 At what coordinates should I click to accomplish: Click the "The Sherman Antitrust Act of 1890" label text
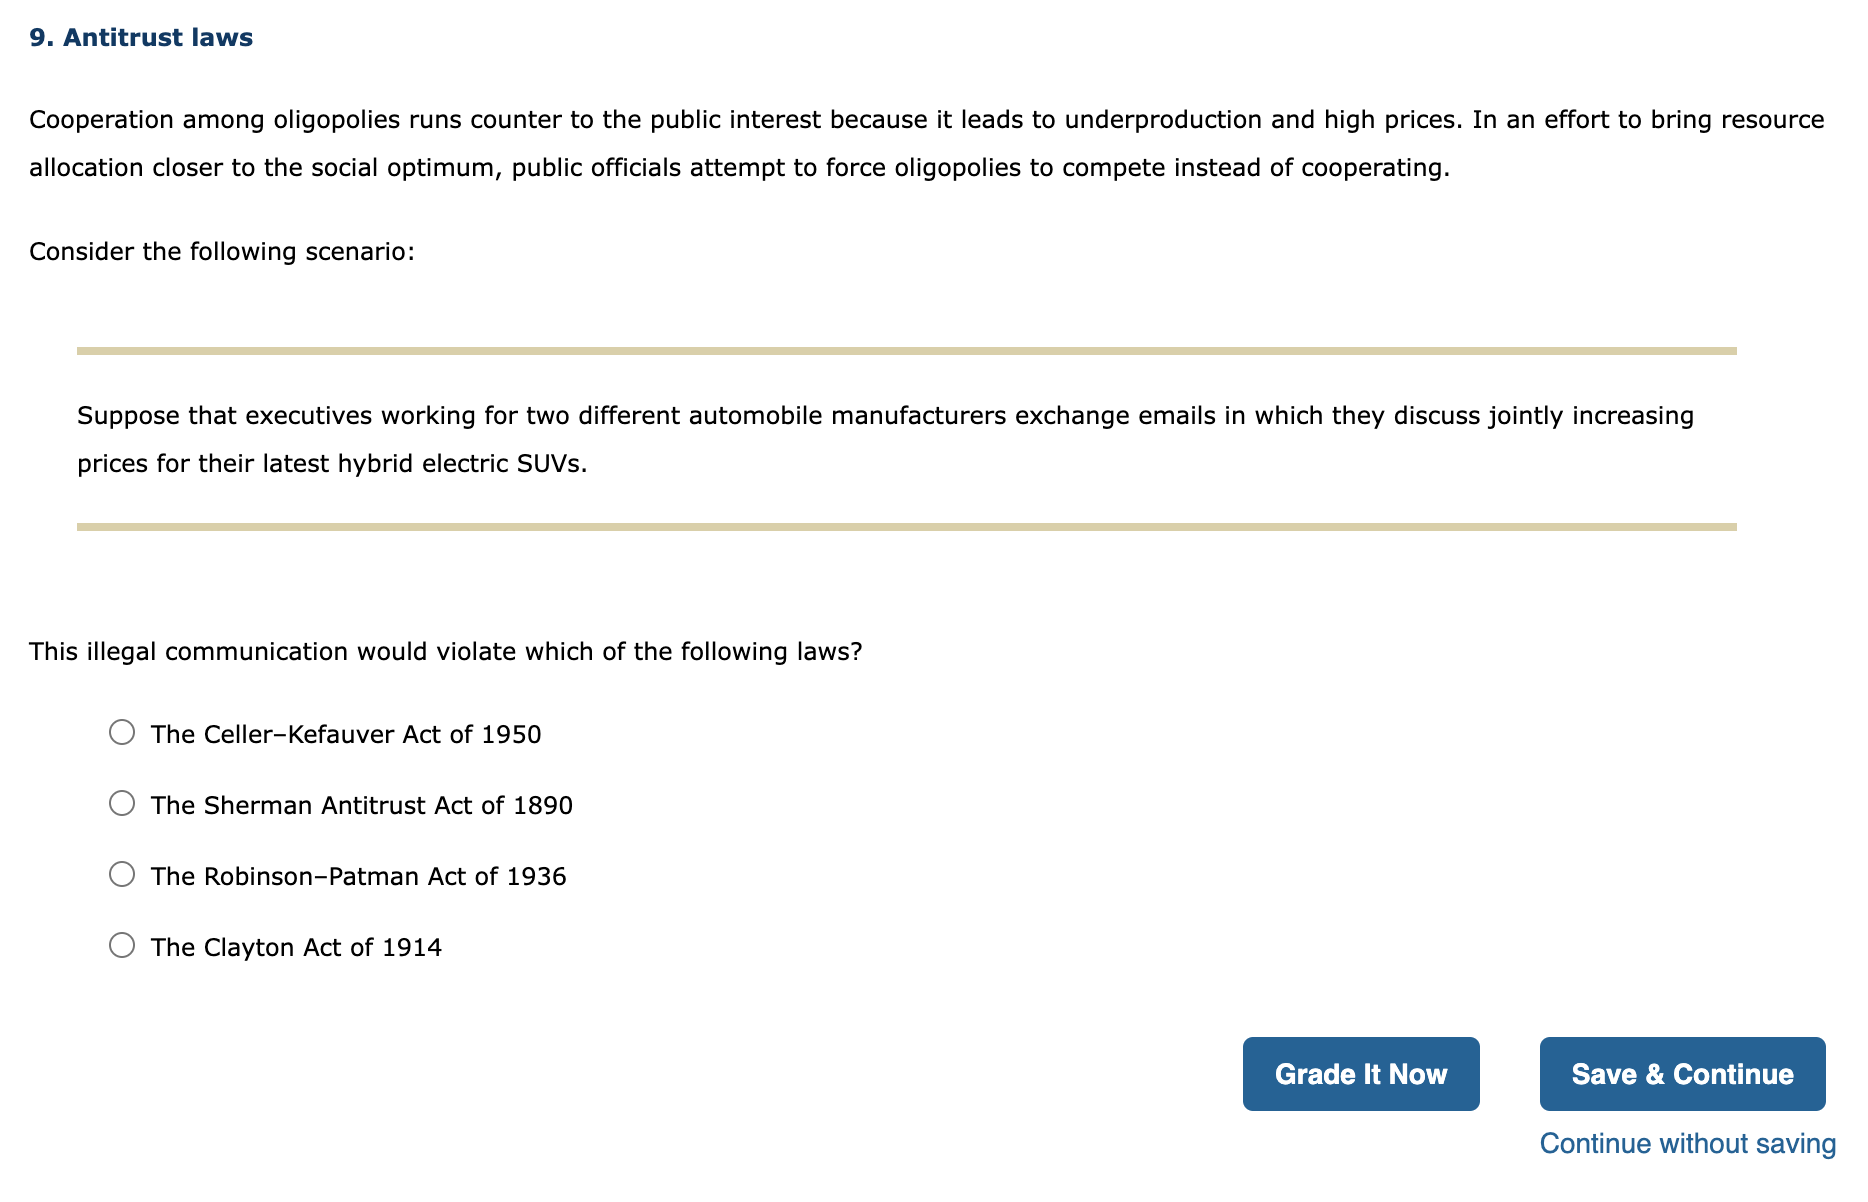(362, 805)
